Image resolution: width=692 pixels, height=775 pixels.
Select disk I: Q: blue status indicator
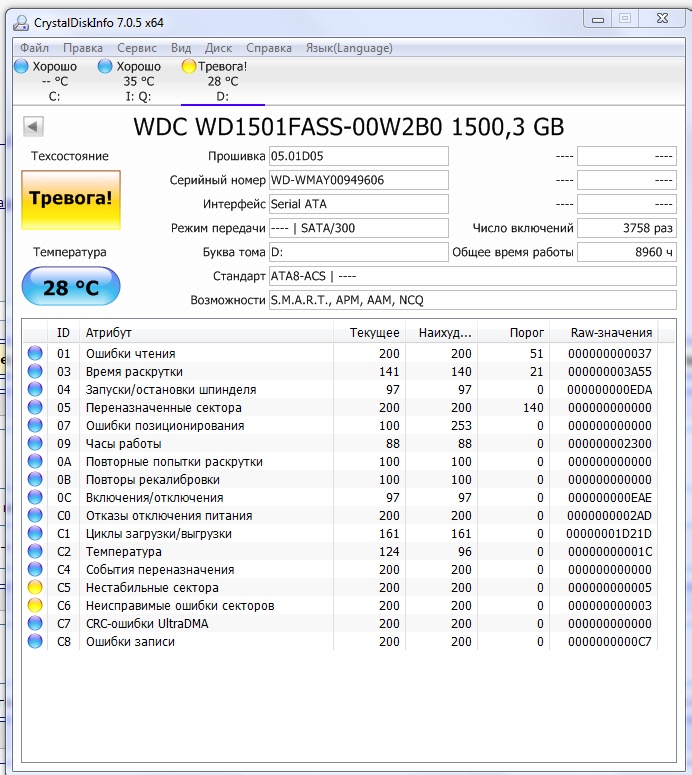(x=105, y=66)
